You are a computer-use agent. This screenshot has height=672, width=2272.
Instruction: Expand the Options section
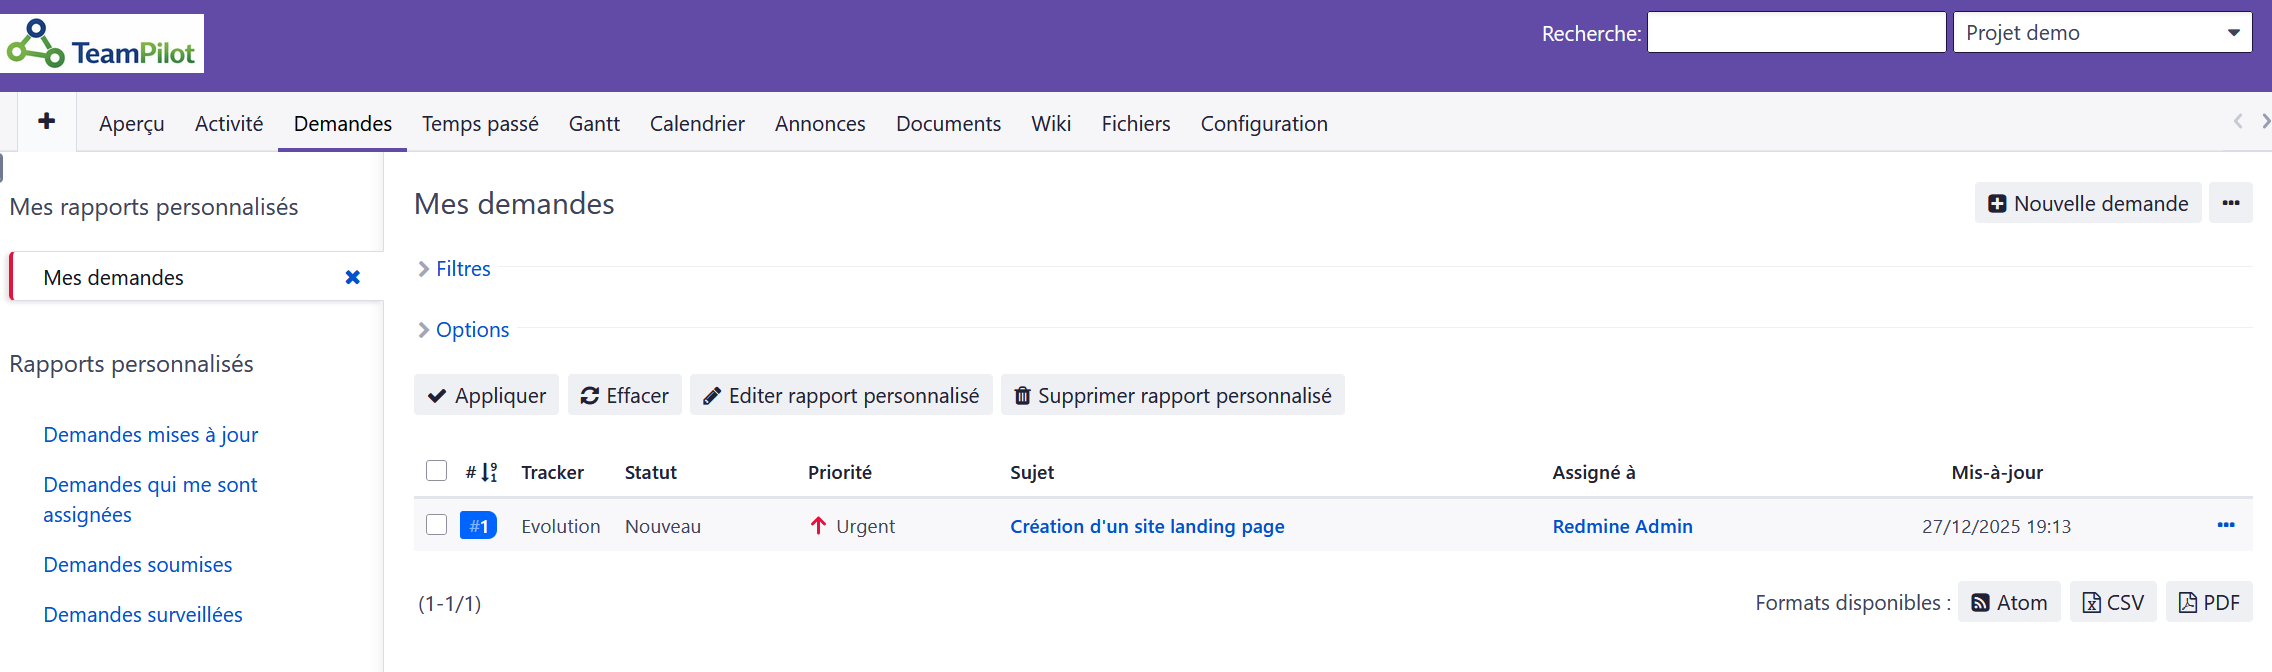pos(471,330)
